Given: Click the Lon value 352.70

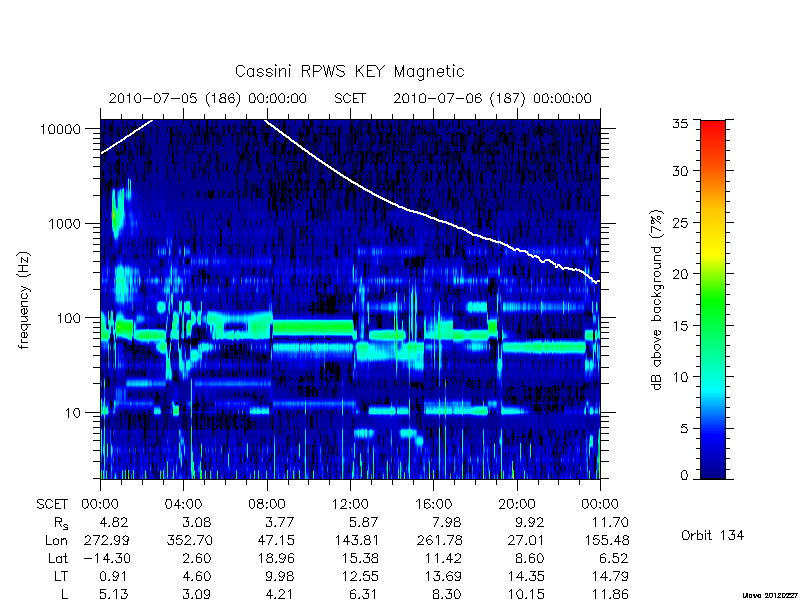Looking at the screenshot, I should coord(190,540).
